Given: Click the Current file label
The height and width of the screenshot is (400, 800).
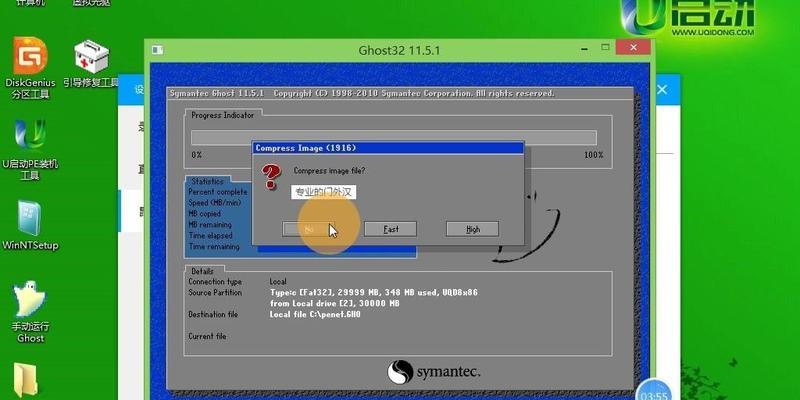Looking at the screenshot, I should point(207,337).
